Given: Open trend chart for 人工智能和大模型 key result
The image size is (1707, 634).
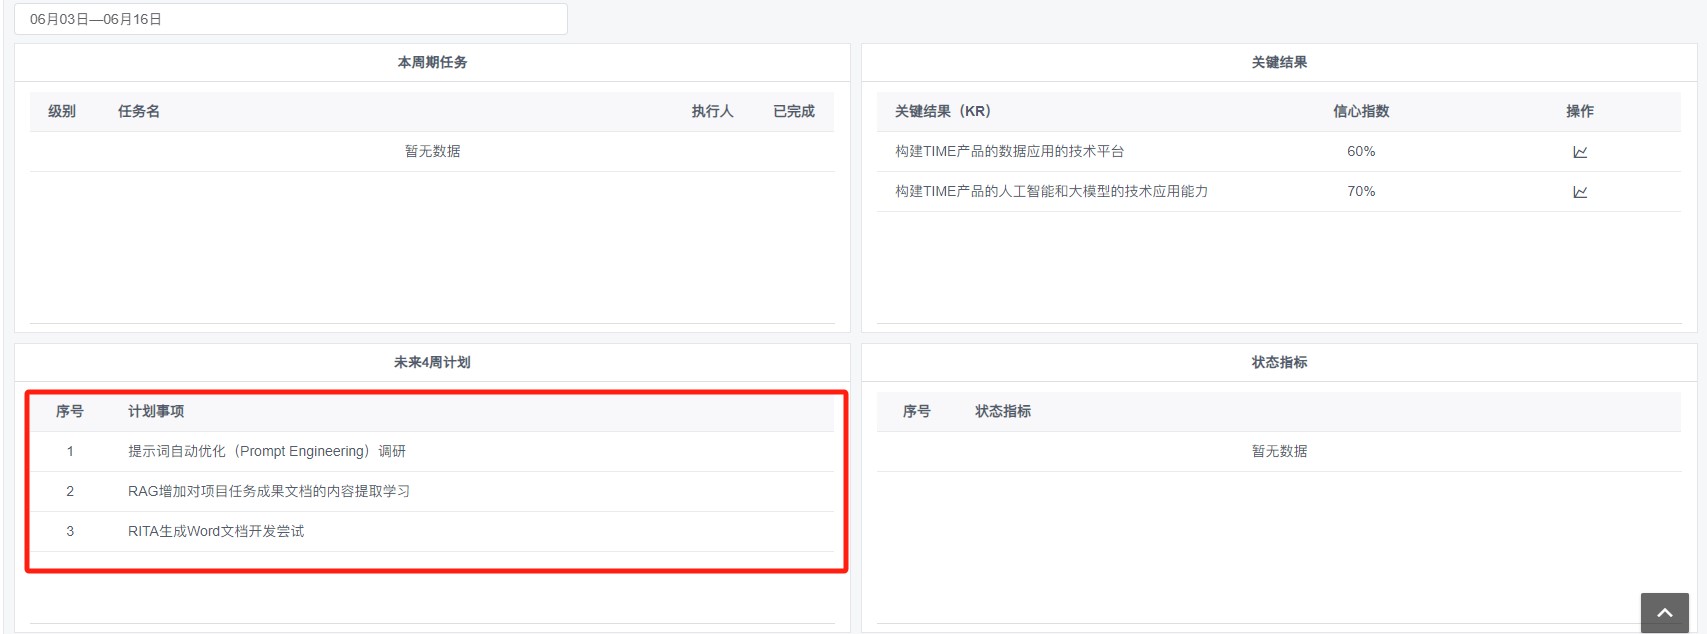Looking at the screenshot, I should pyautogui.click(x=1580, y=192).
